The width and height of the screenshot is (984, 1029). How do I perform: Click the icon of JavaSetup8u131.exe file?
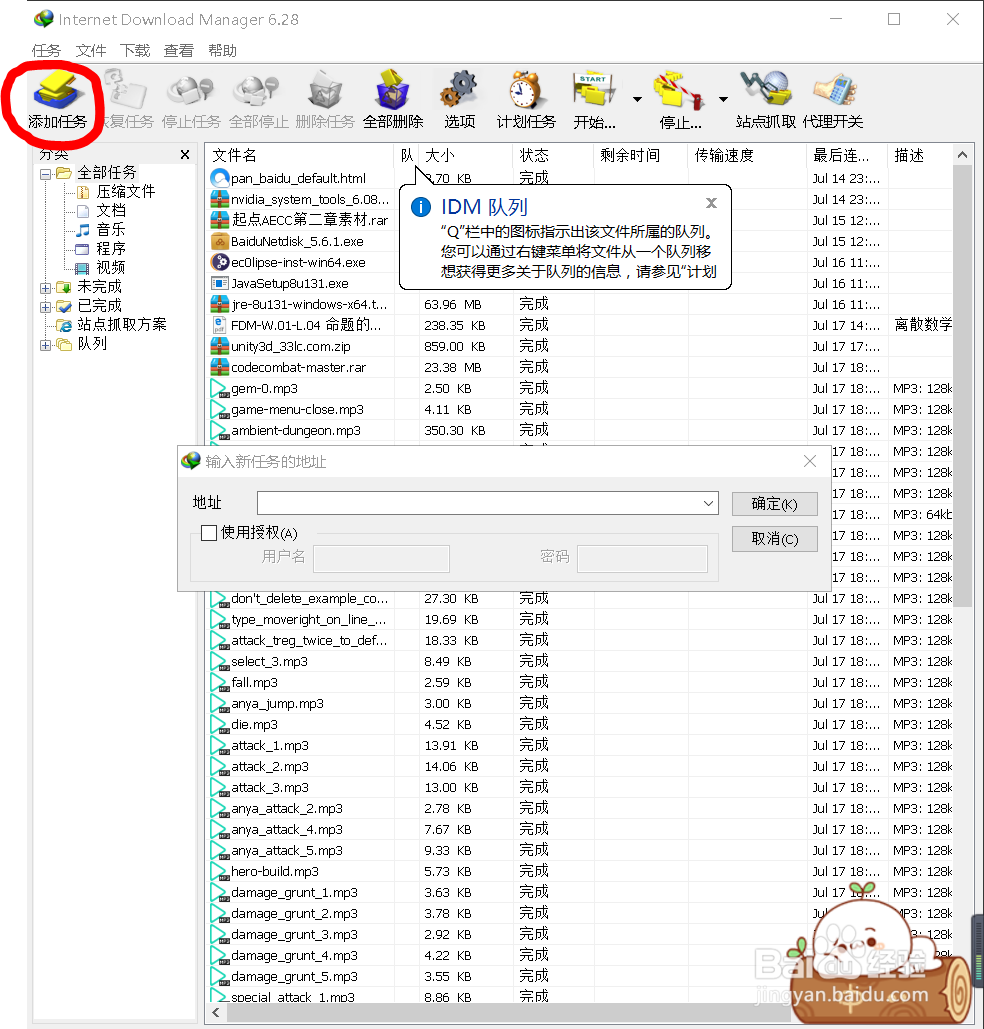pos(219,284)
